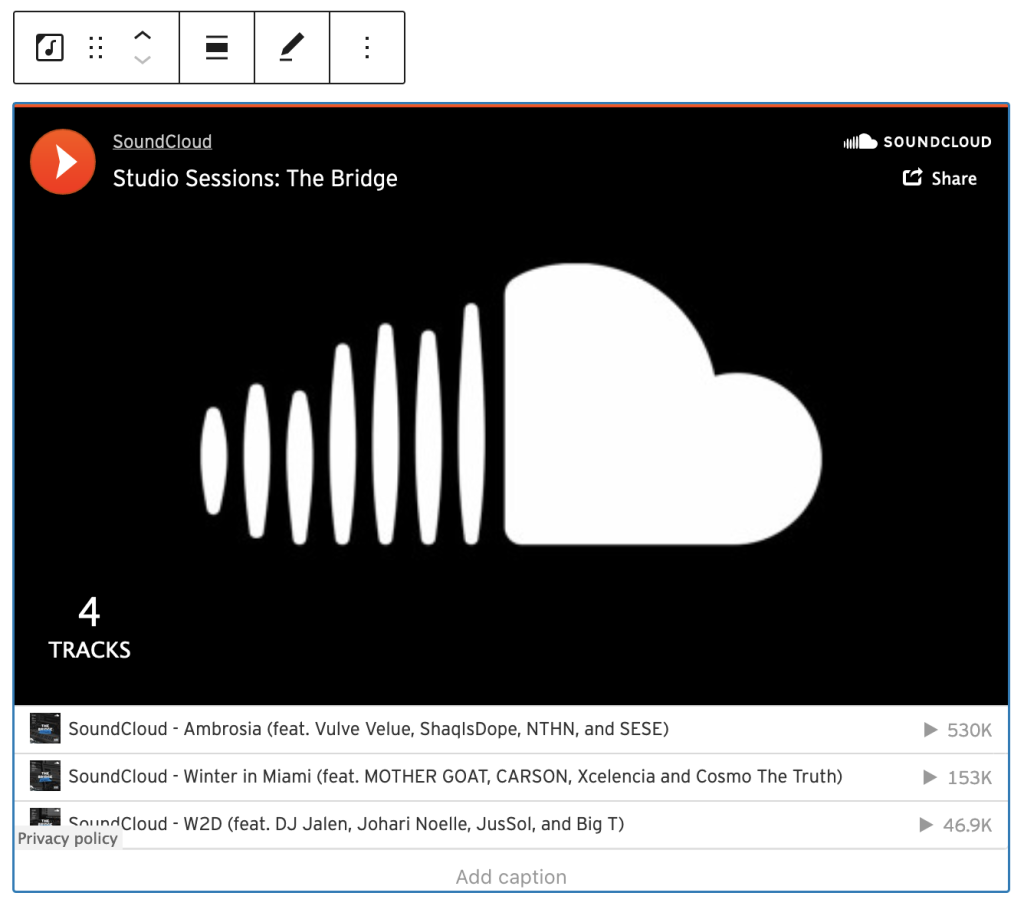Click the Studio Sessions: The Bridge title
Viewport: 1024px width, 906px height.
pos(255,178)
